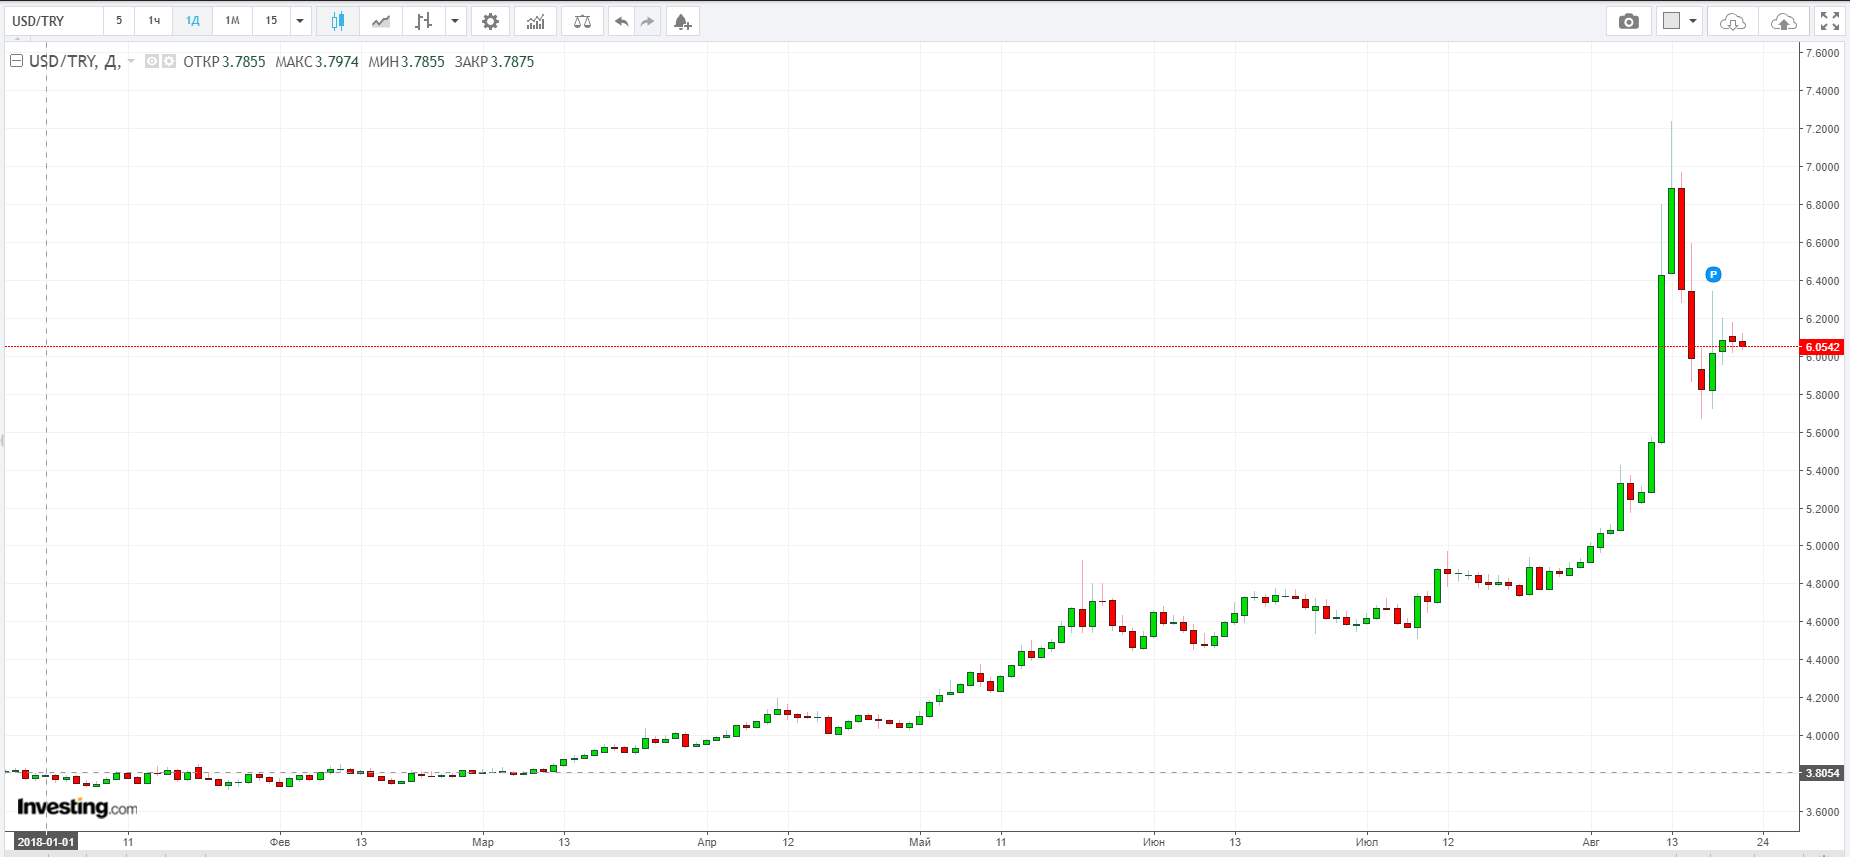Click the Мар label on time axis

[x=483, y=842]
